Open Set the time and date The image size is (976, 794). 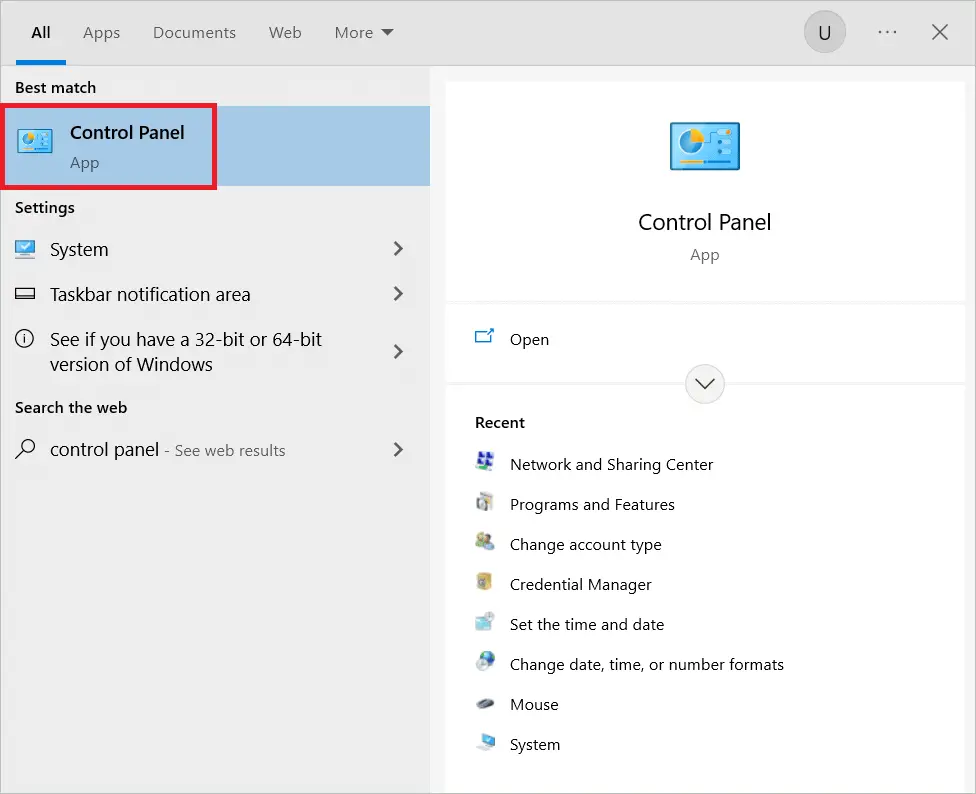(587, 624)
